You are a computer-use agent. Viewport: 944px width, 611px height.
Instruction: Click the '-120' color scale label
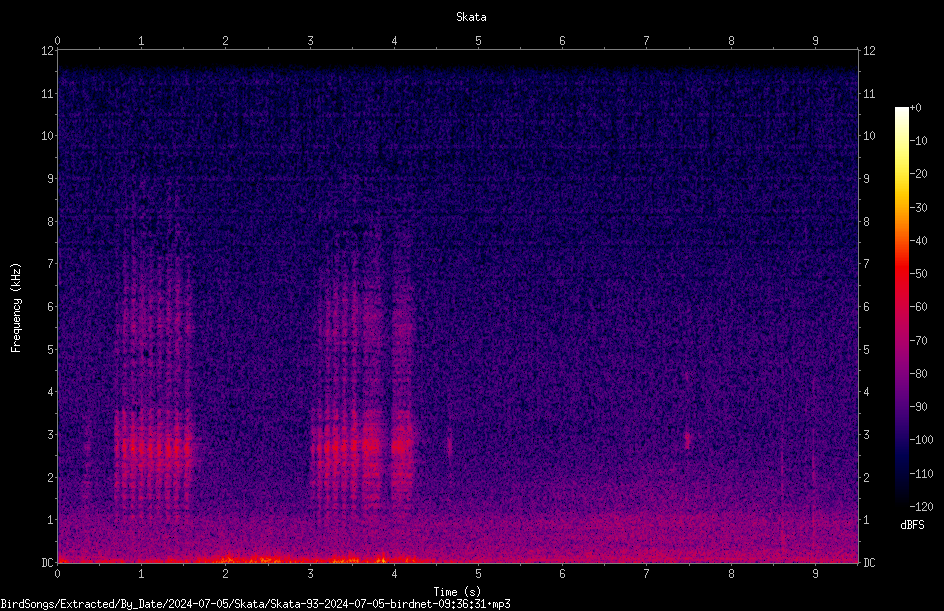[x=922, y=507]
